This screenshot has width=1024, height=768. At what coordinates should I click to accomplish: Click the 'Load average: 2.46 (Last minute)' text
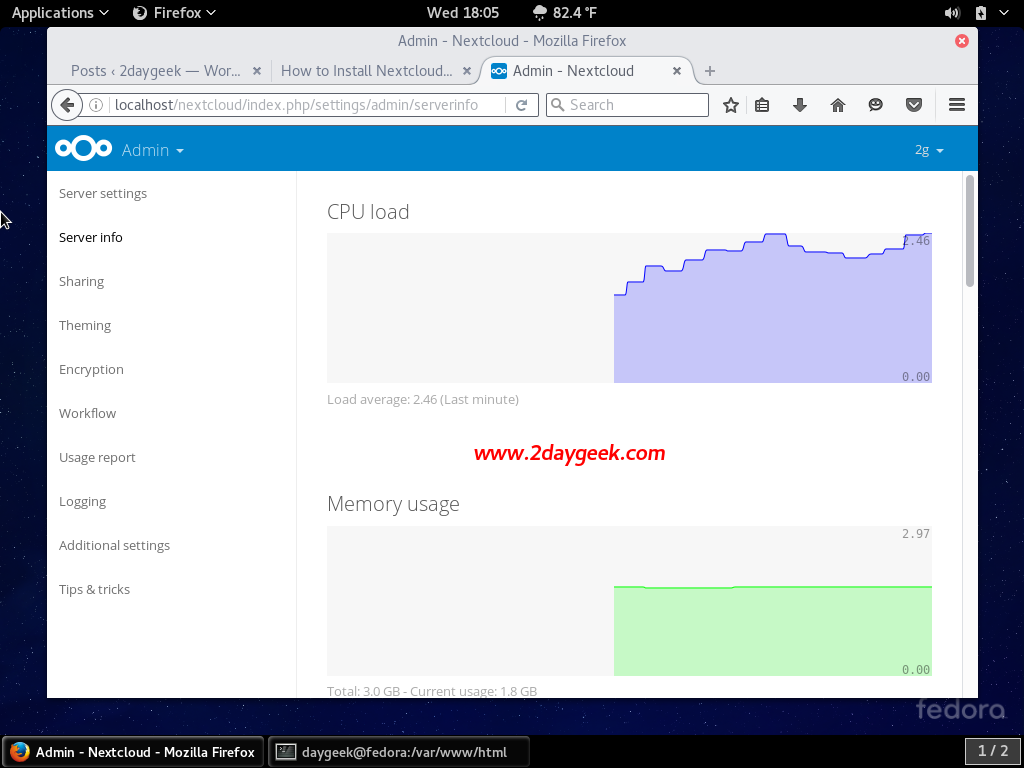click(x=423, y=400)
